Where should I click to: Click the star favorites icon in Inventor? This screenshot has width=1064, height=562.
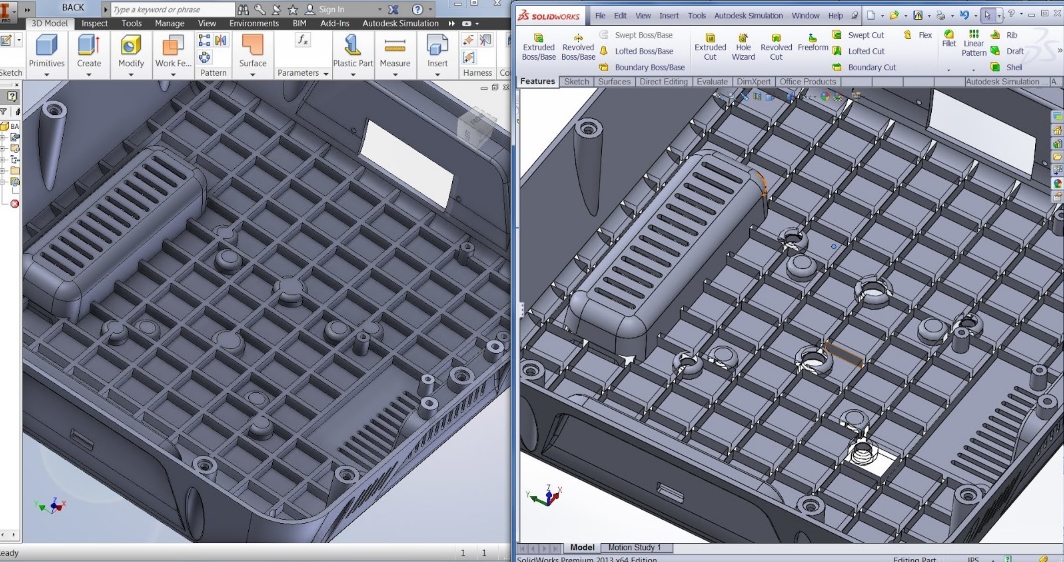292,10
